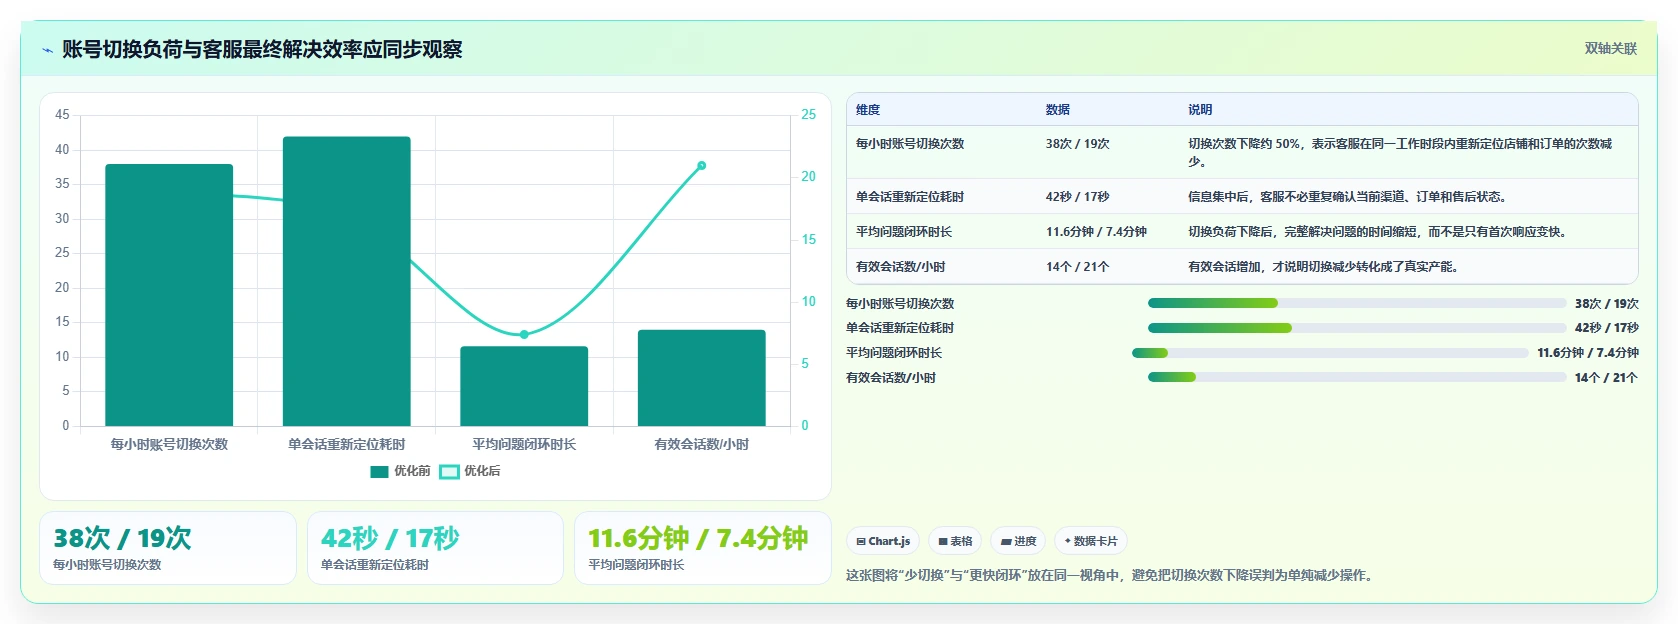Select the Chart.js chip
The height and width of the screenshot is (624, 1678).
884,541
